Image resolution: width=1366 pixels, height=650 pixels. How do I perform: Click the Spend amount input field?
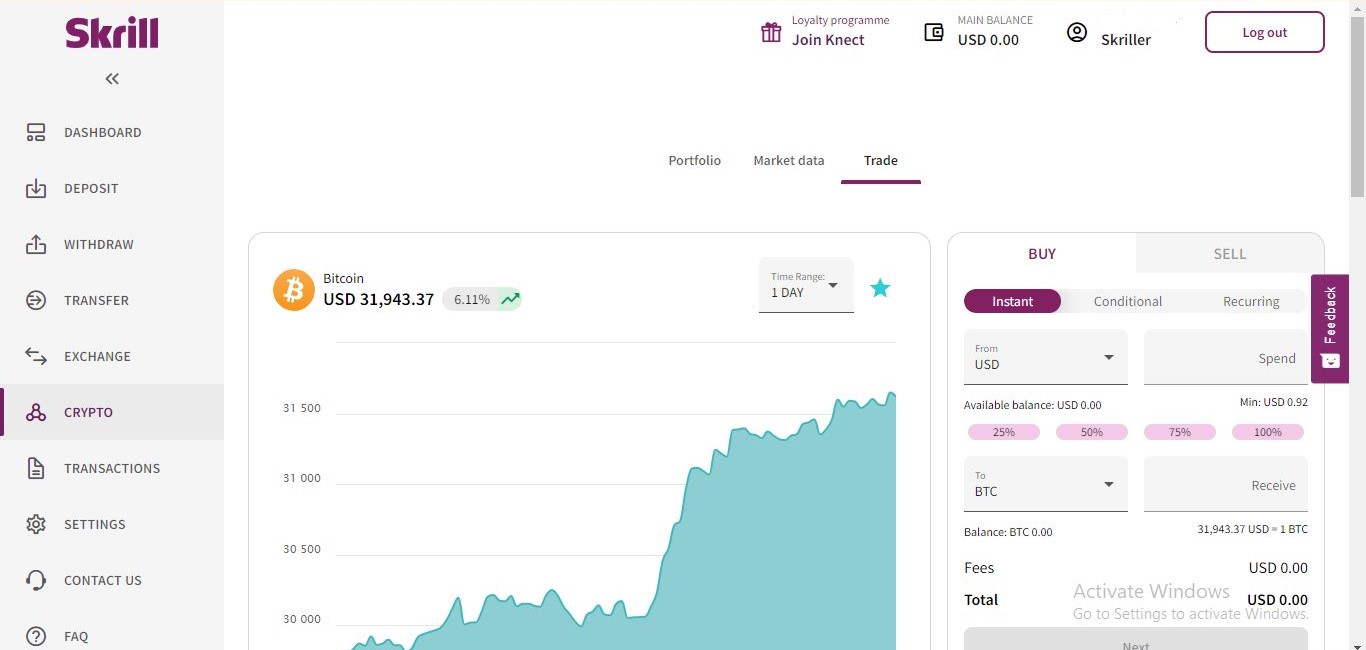[1226, 357]
